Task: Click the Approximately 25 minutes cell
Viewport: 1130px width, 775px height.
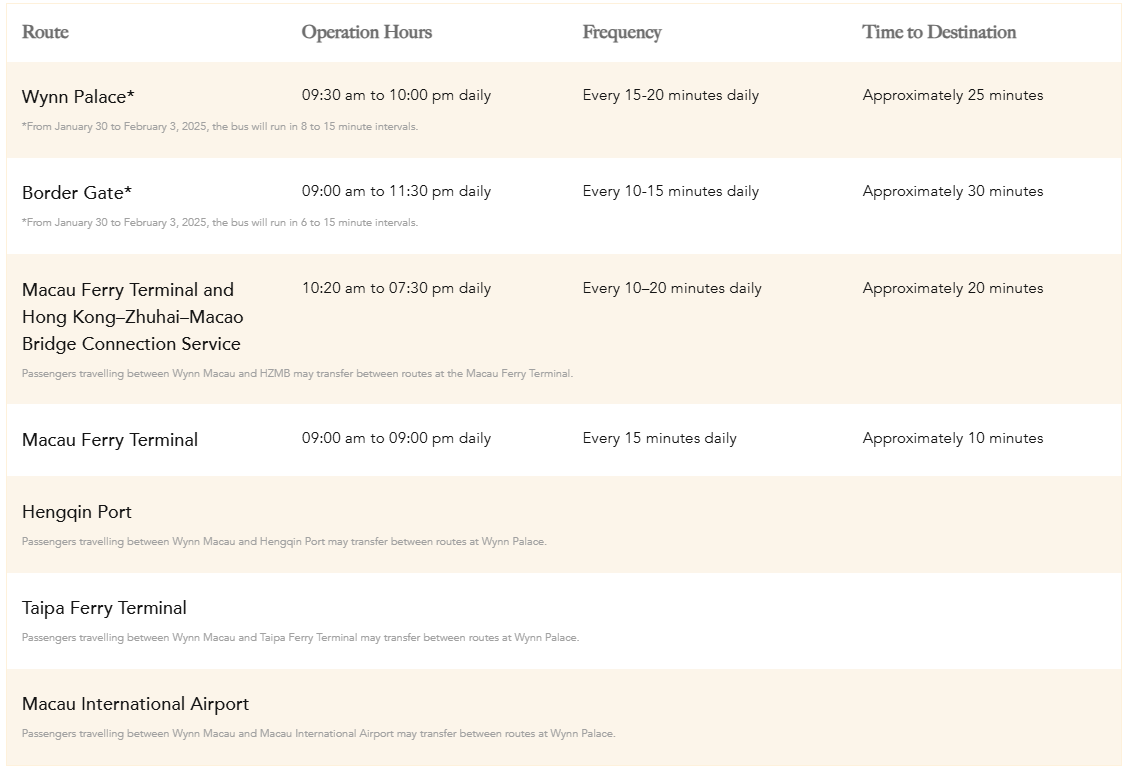Action: (953, 95)
